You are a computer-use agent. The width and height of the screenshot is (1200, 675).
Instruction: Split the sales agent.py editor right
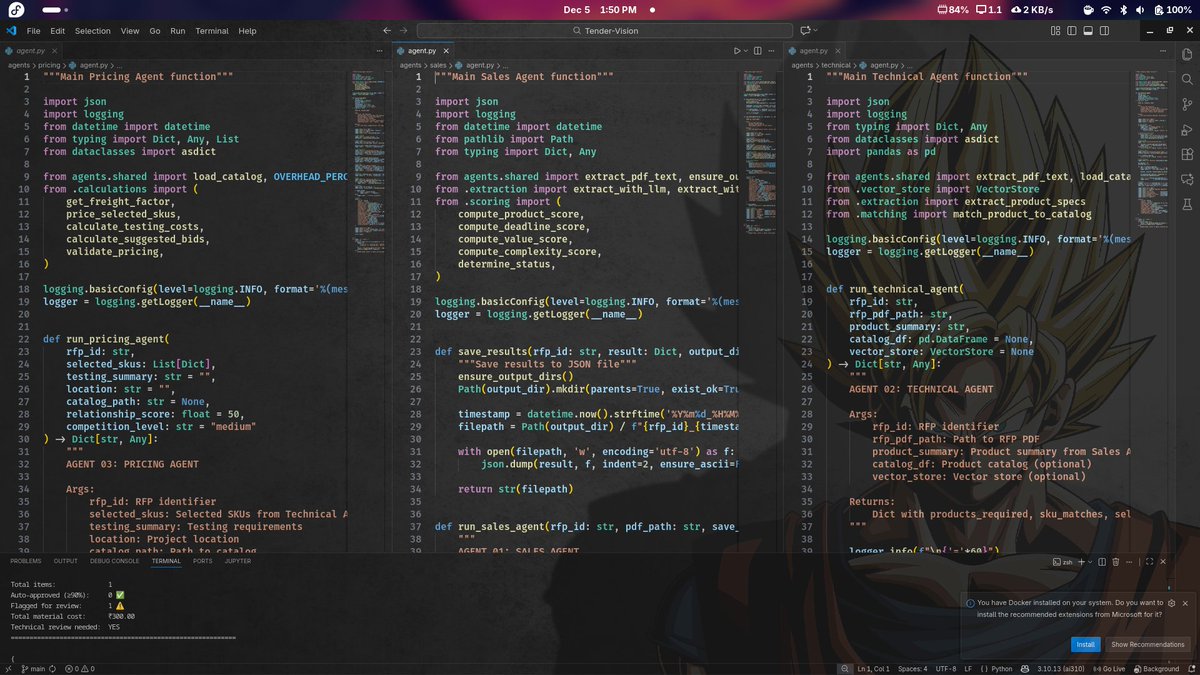pyautogui.click(x=759, y=50)
